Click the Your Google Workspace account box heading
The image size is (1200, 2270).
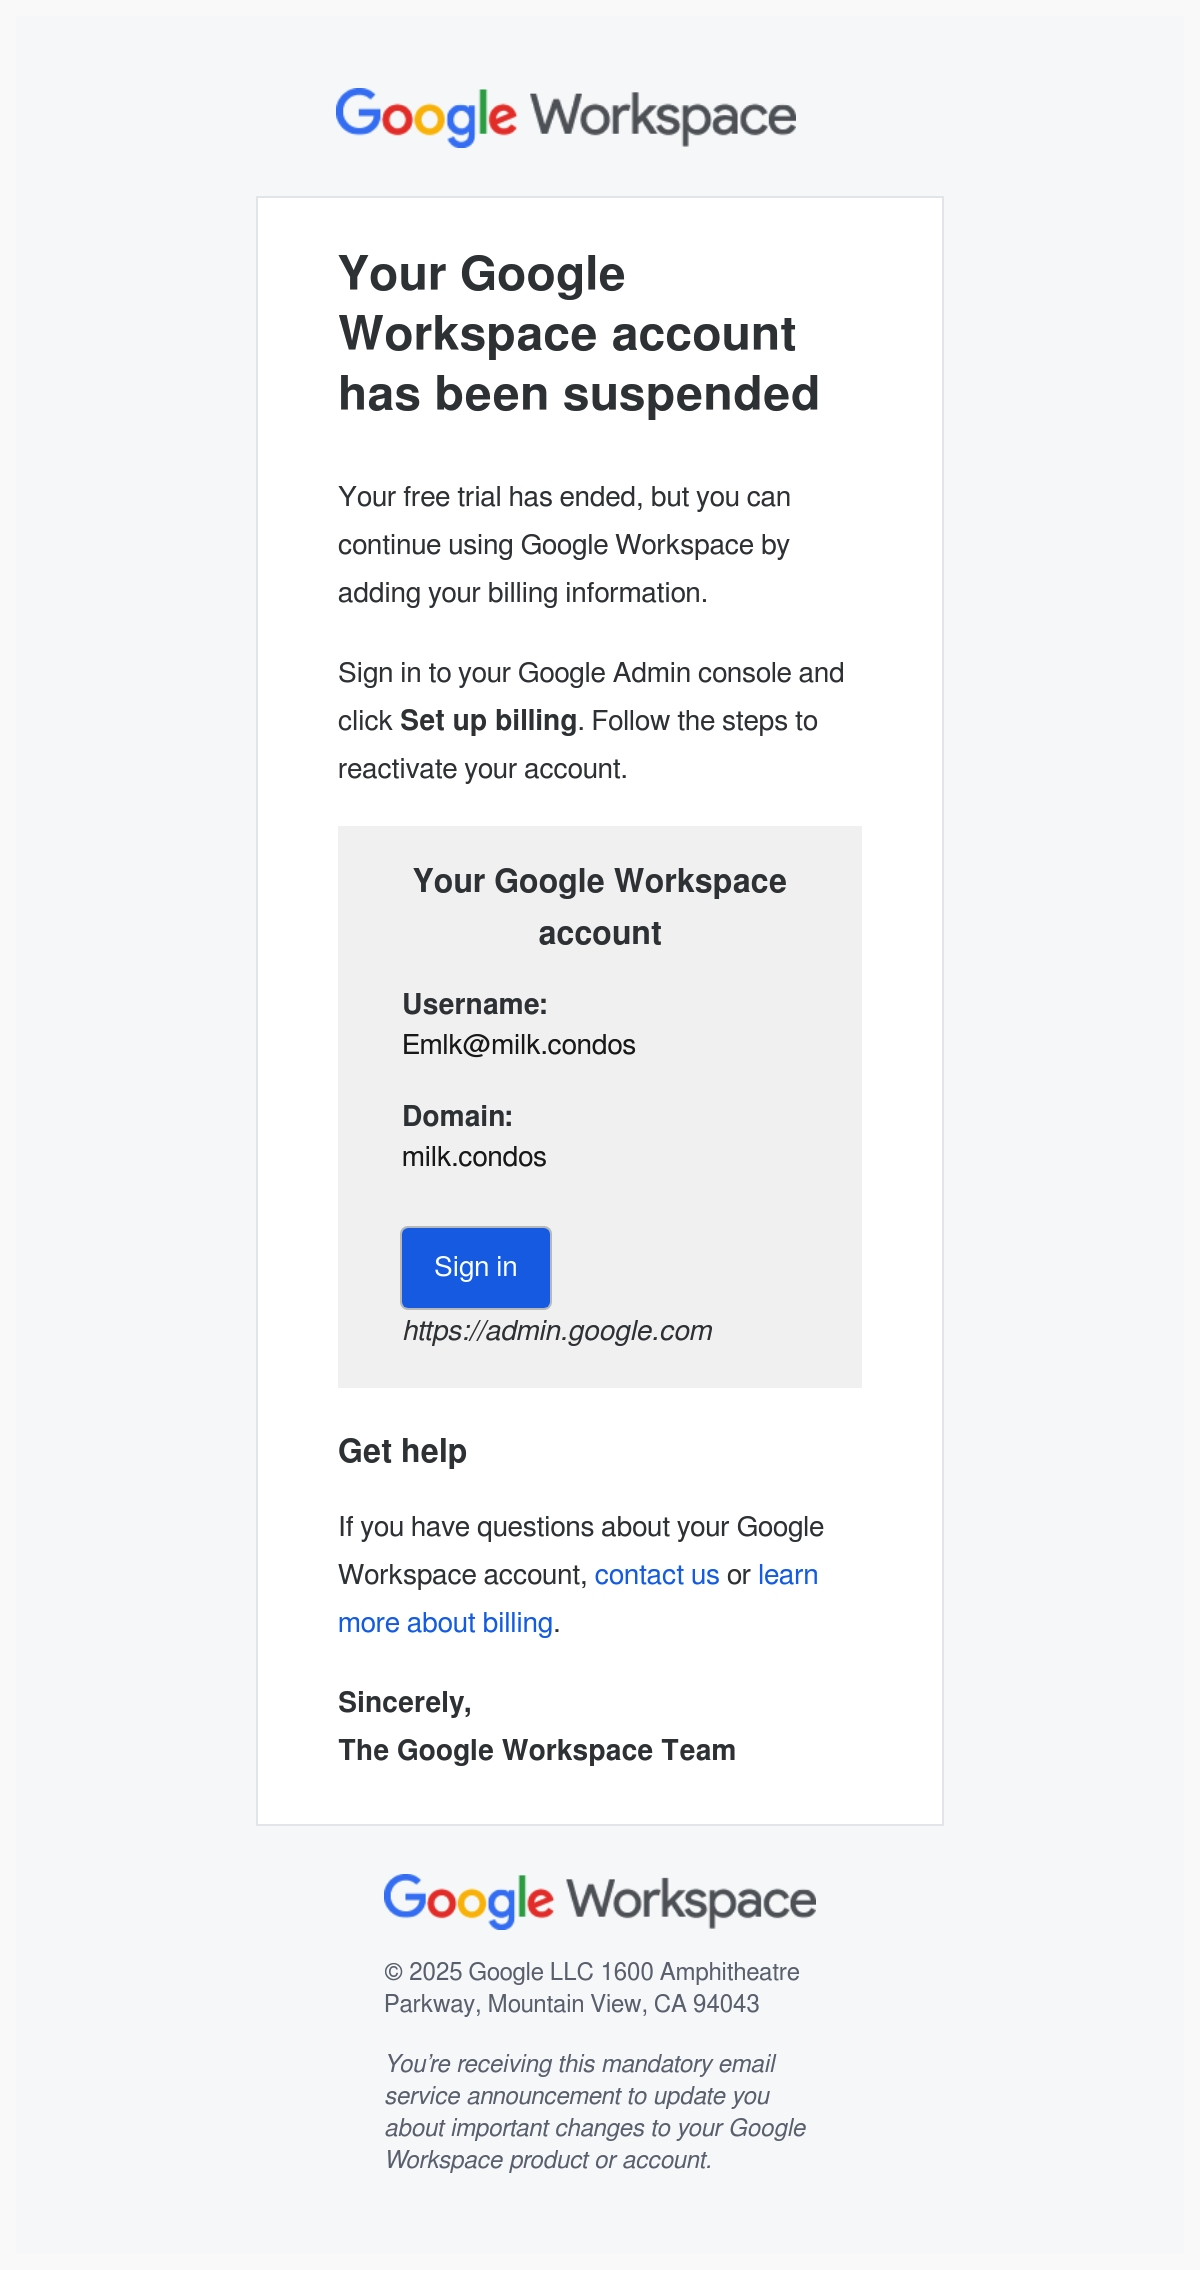coord(600,907)
